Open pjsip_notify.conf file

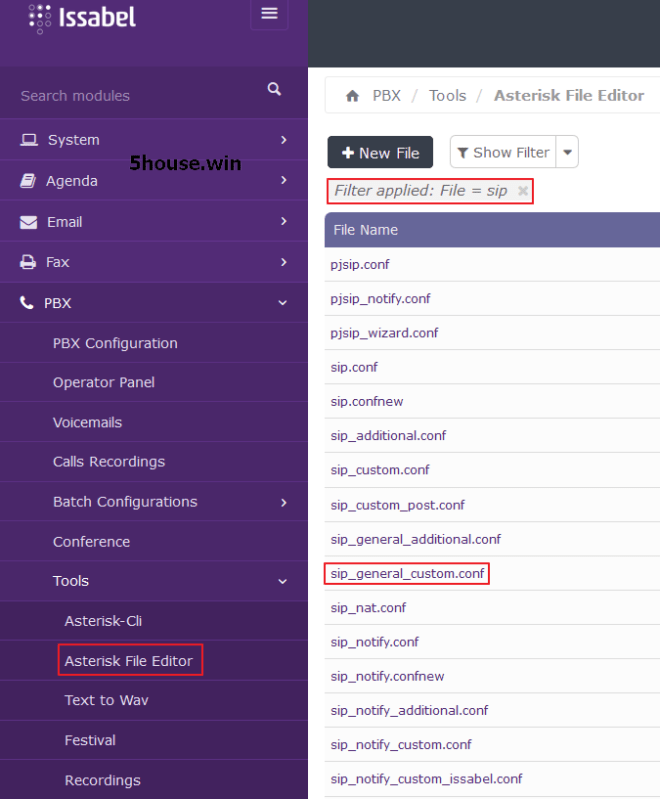pyautogui.click(x=380, y=299)
